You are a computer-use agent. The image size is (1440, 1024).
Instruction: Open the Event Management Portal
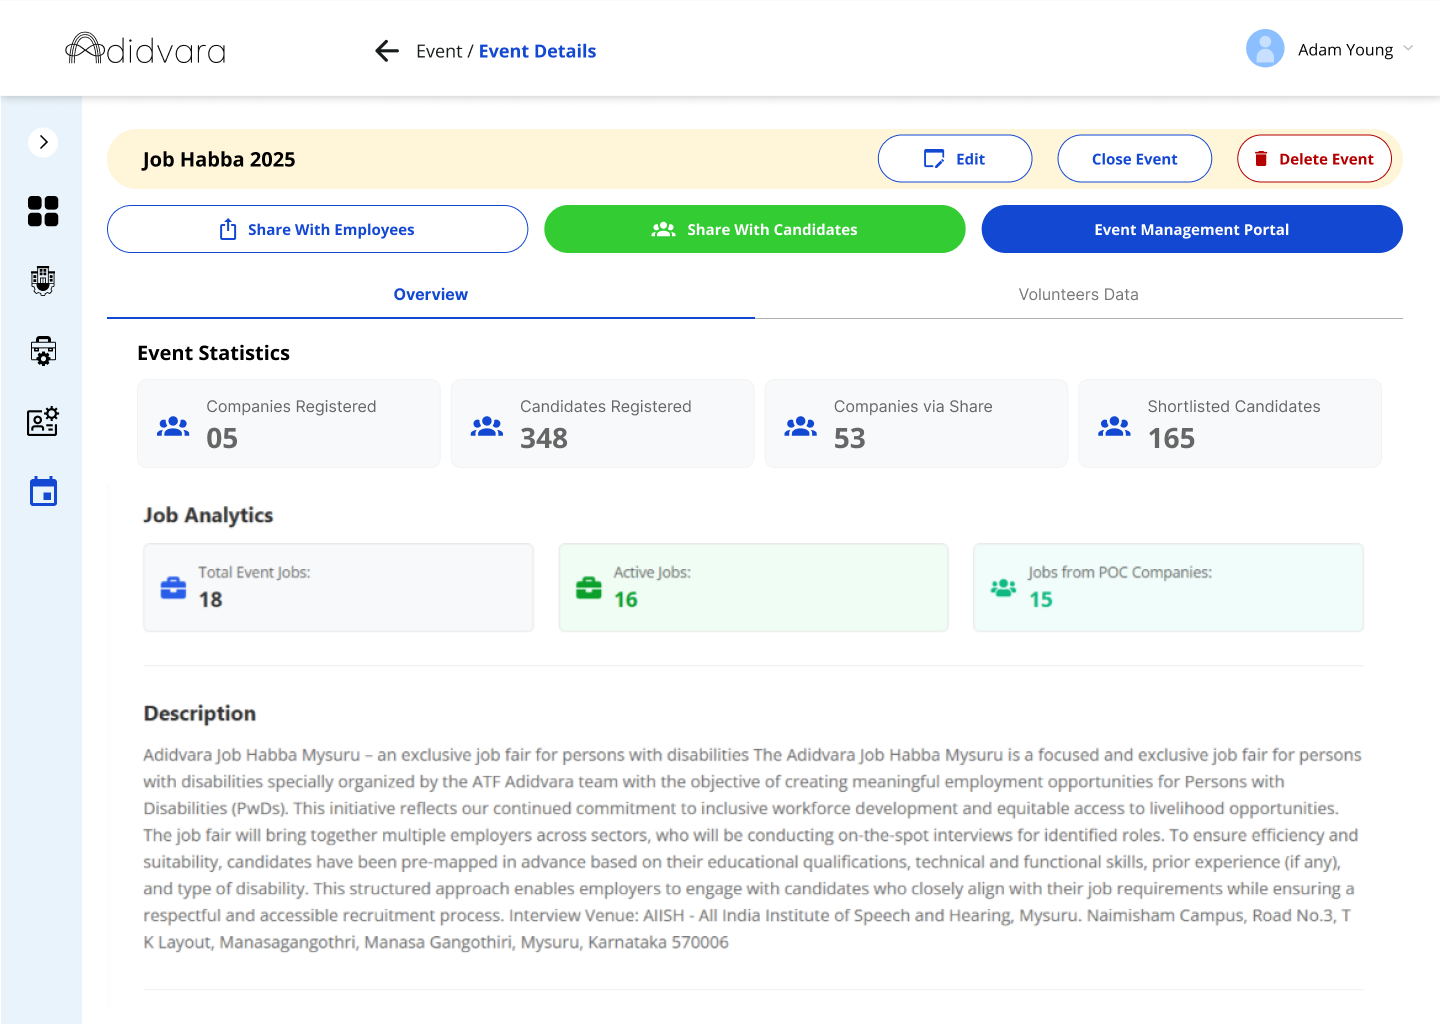[1192, 229]
